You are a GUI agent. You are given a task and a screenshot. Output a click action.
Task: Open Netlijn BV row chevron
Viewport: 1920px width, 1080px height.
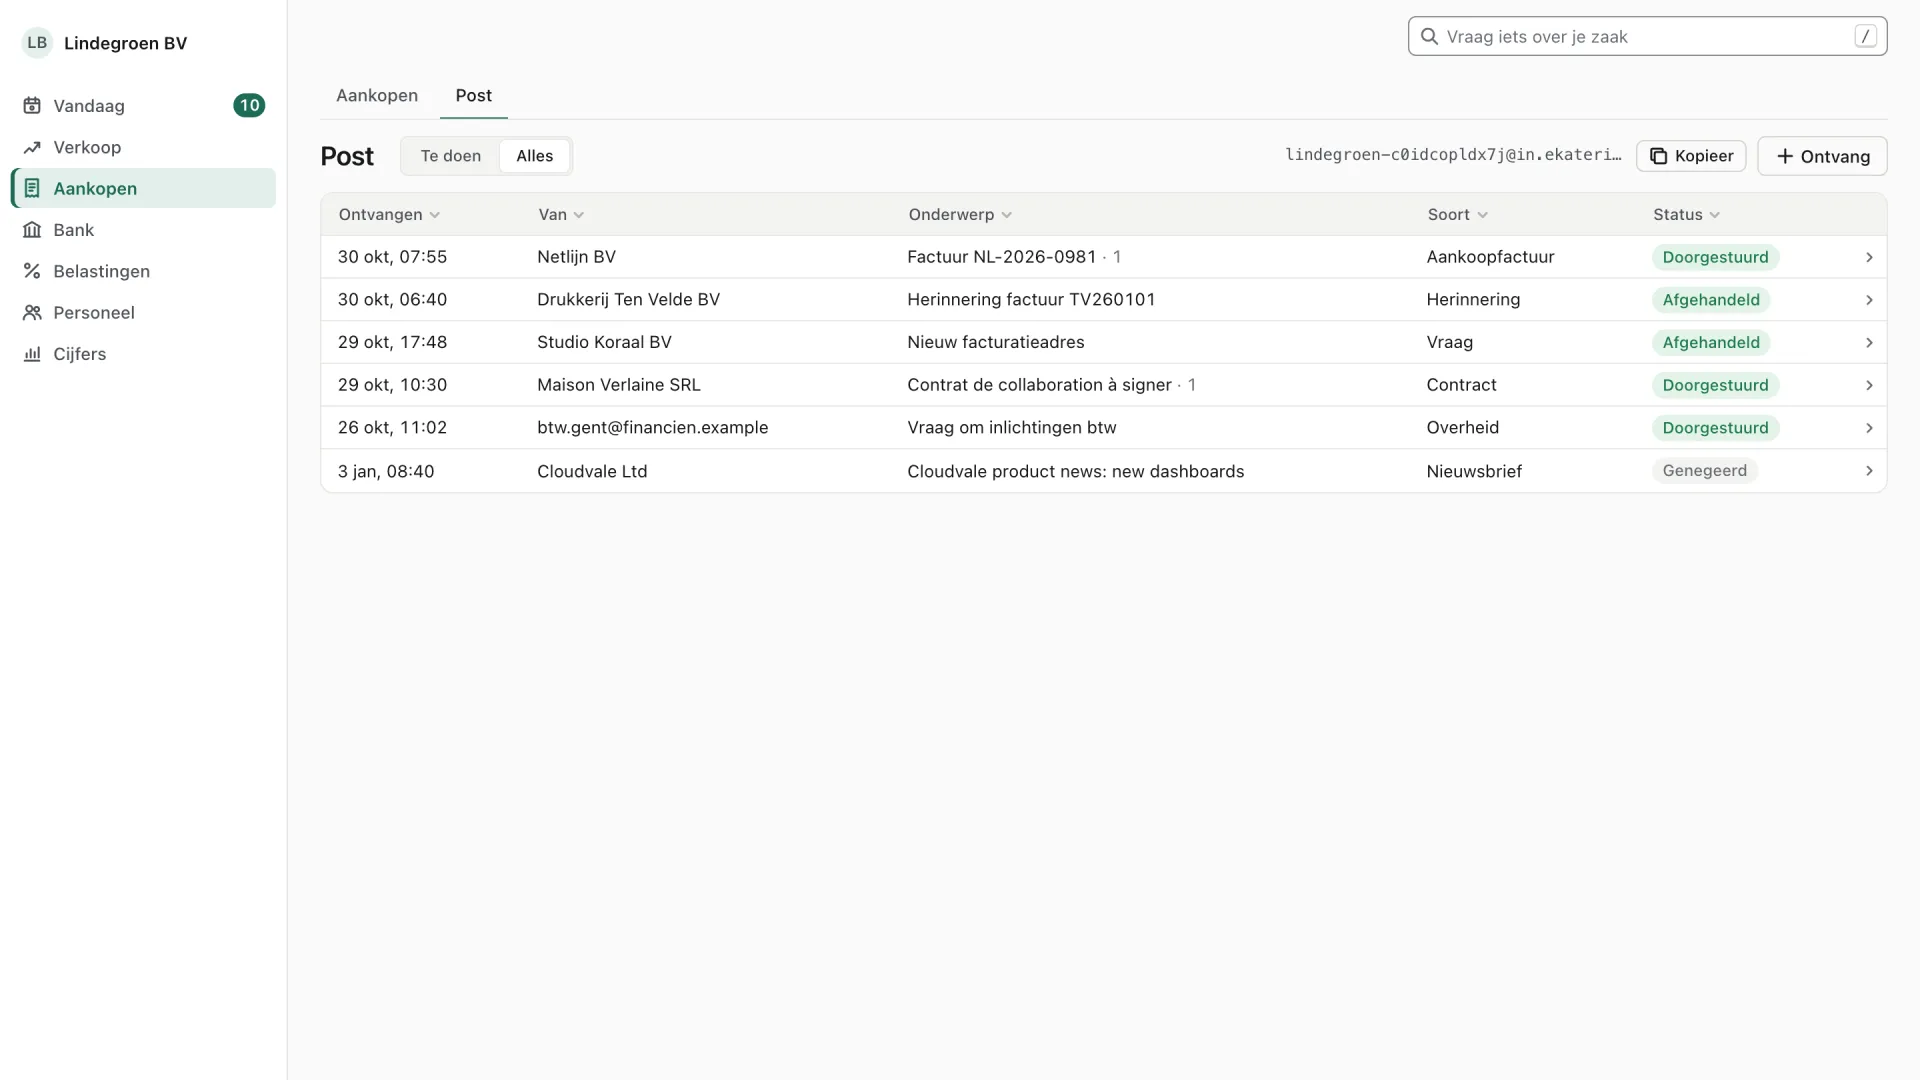1869,257
